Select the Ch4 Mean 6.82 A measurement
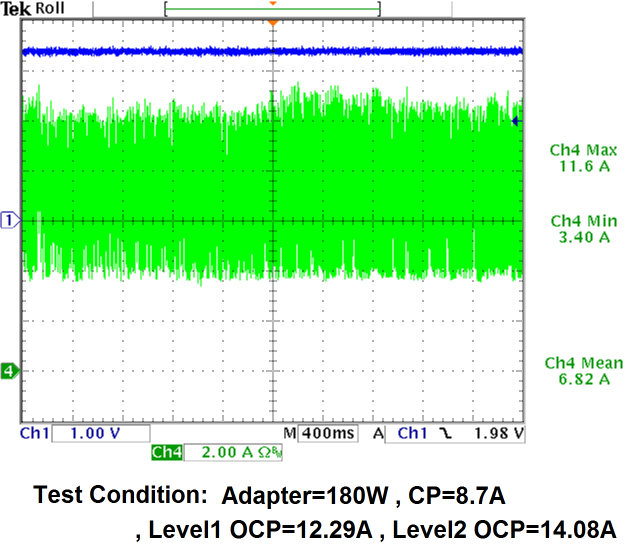The width and height of the screenshot is (640, 550). pyautogui.click(x=584, y=371)
